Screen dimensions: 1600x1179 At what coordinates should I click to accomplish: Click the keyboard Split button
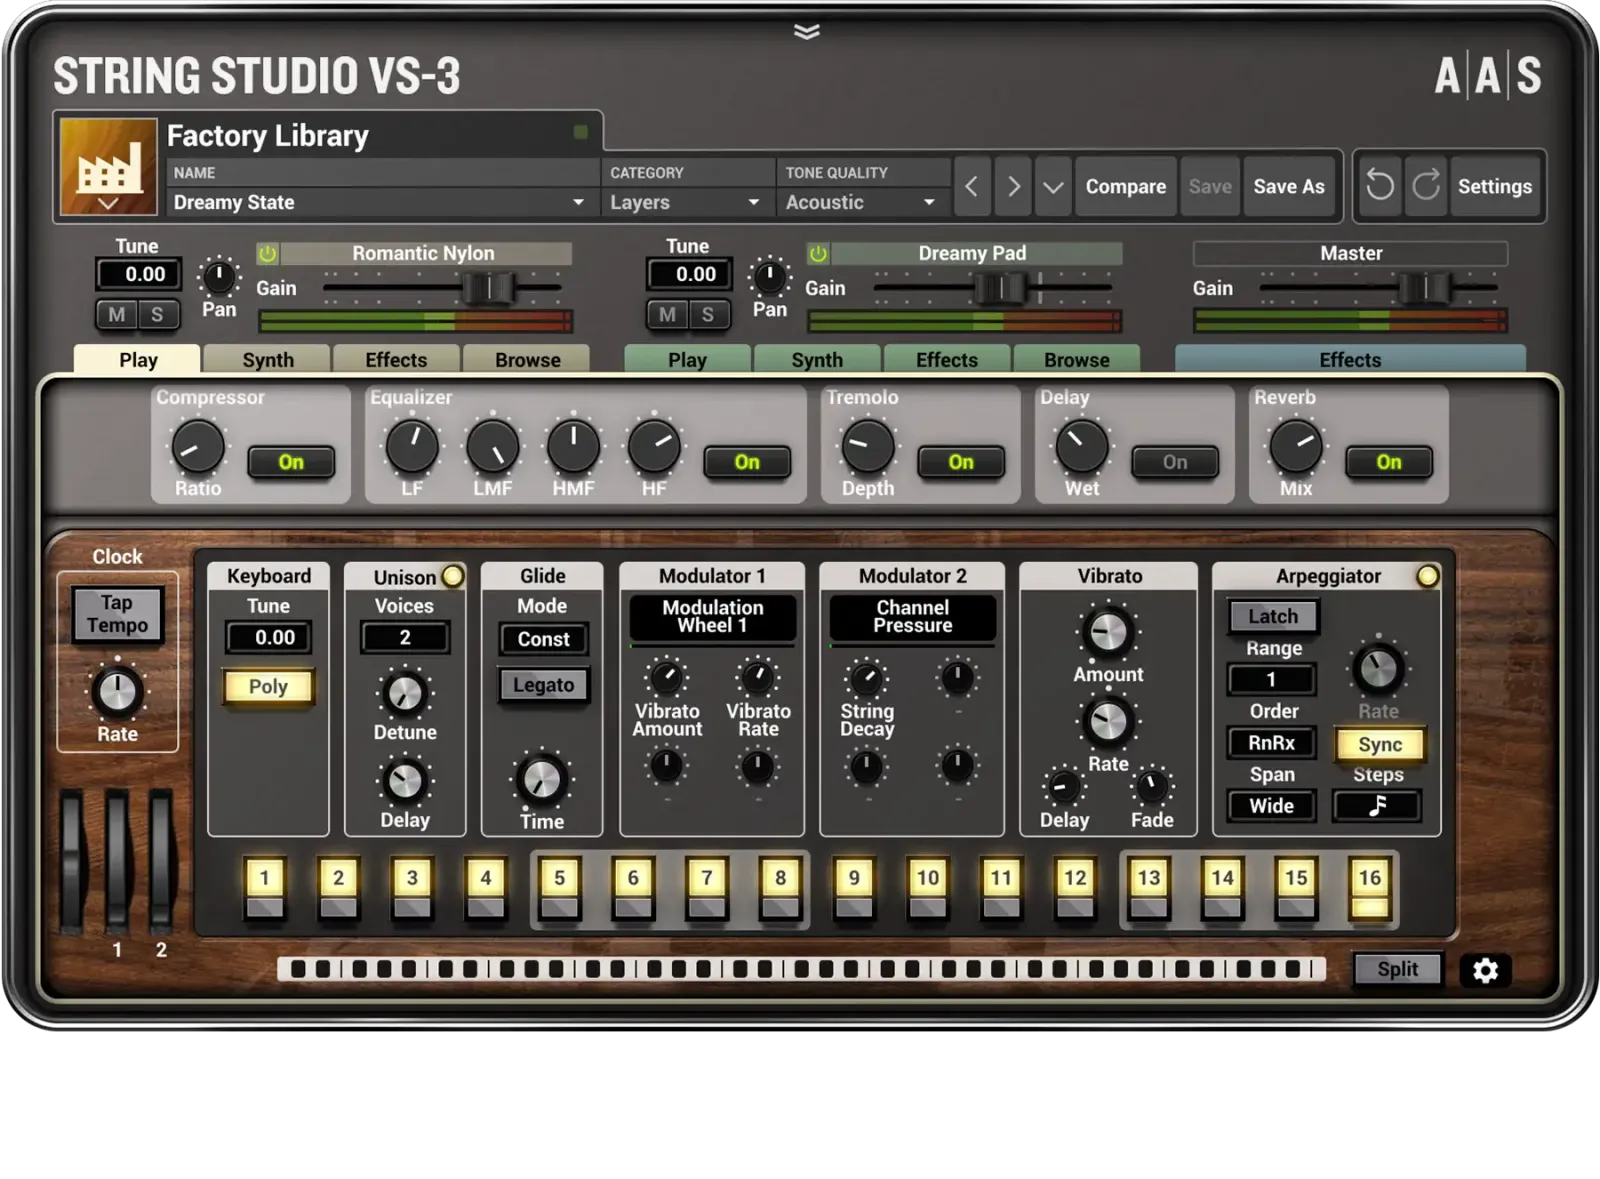coord(1397,969)
